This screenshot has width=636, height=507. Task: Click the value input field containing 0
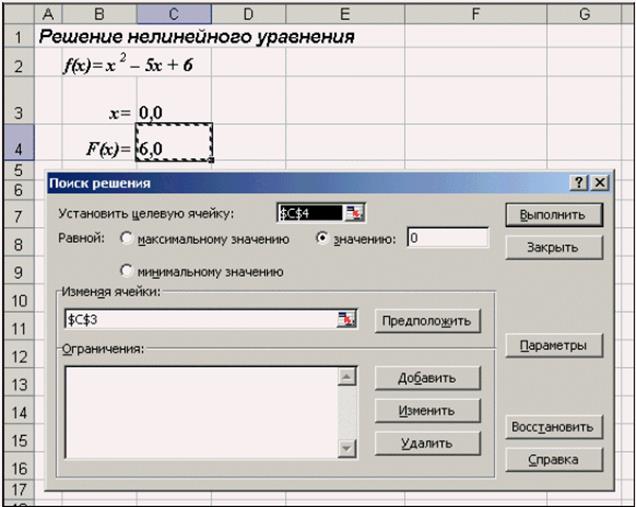click(x=447, y=238)
